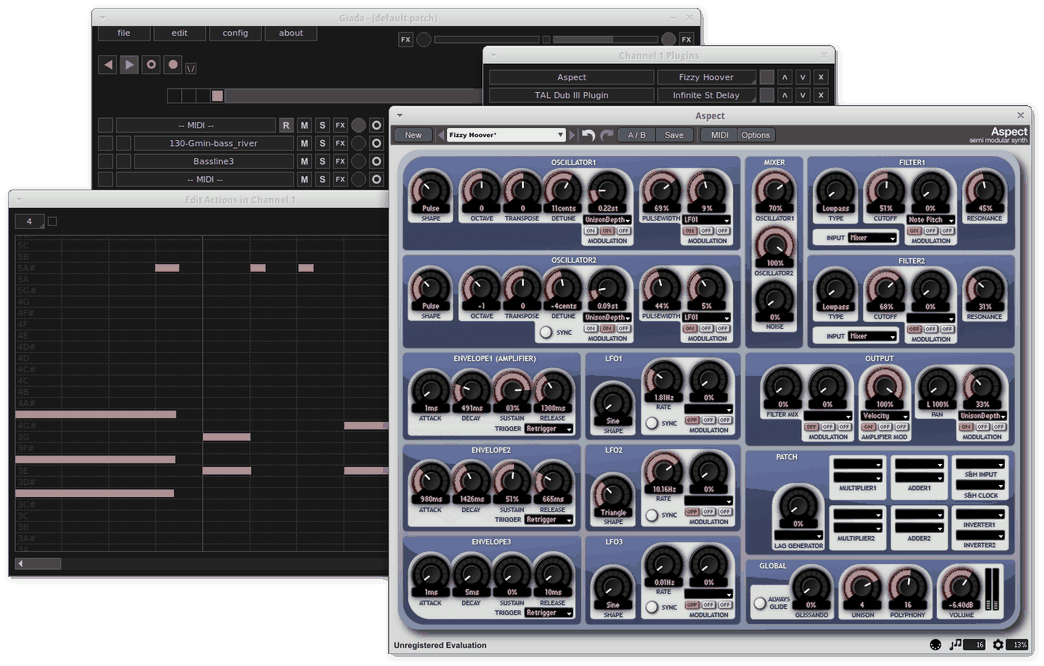The width and height of the screenshot is (1044, 666).
Task: Remove the Aspect plugin from Channel 1 Plugins
Action: 821,77
